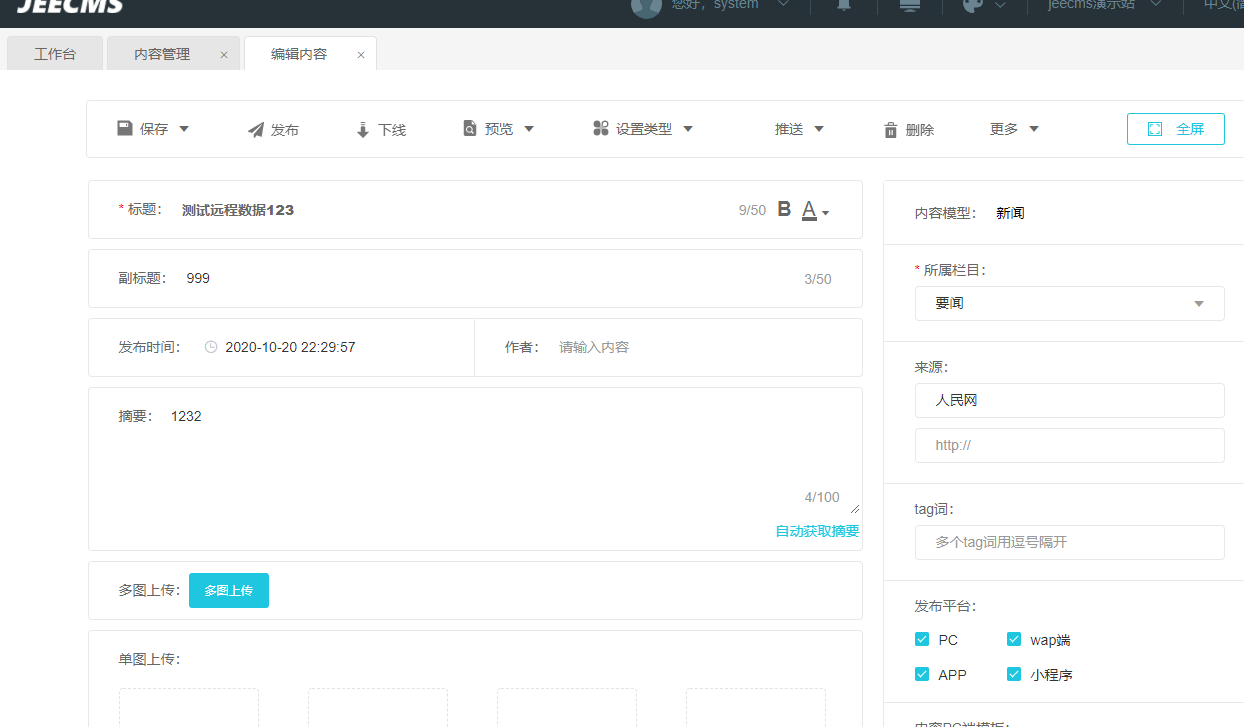Uncheck the APP platform checkbox
1244x727 pixels.
(922, 674)
